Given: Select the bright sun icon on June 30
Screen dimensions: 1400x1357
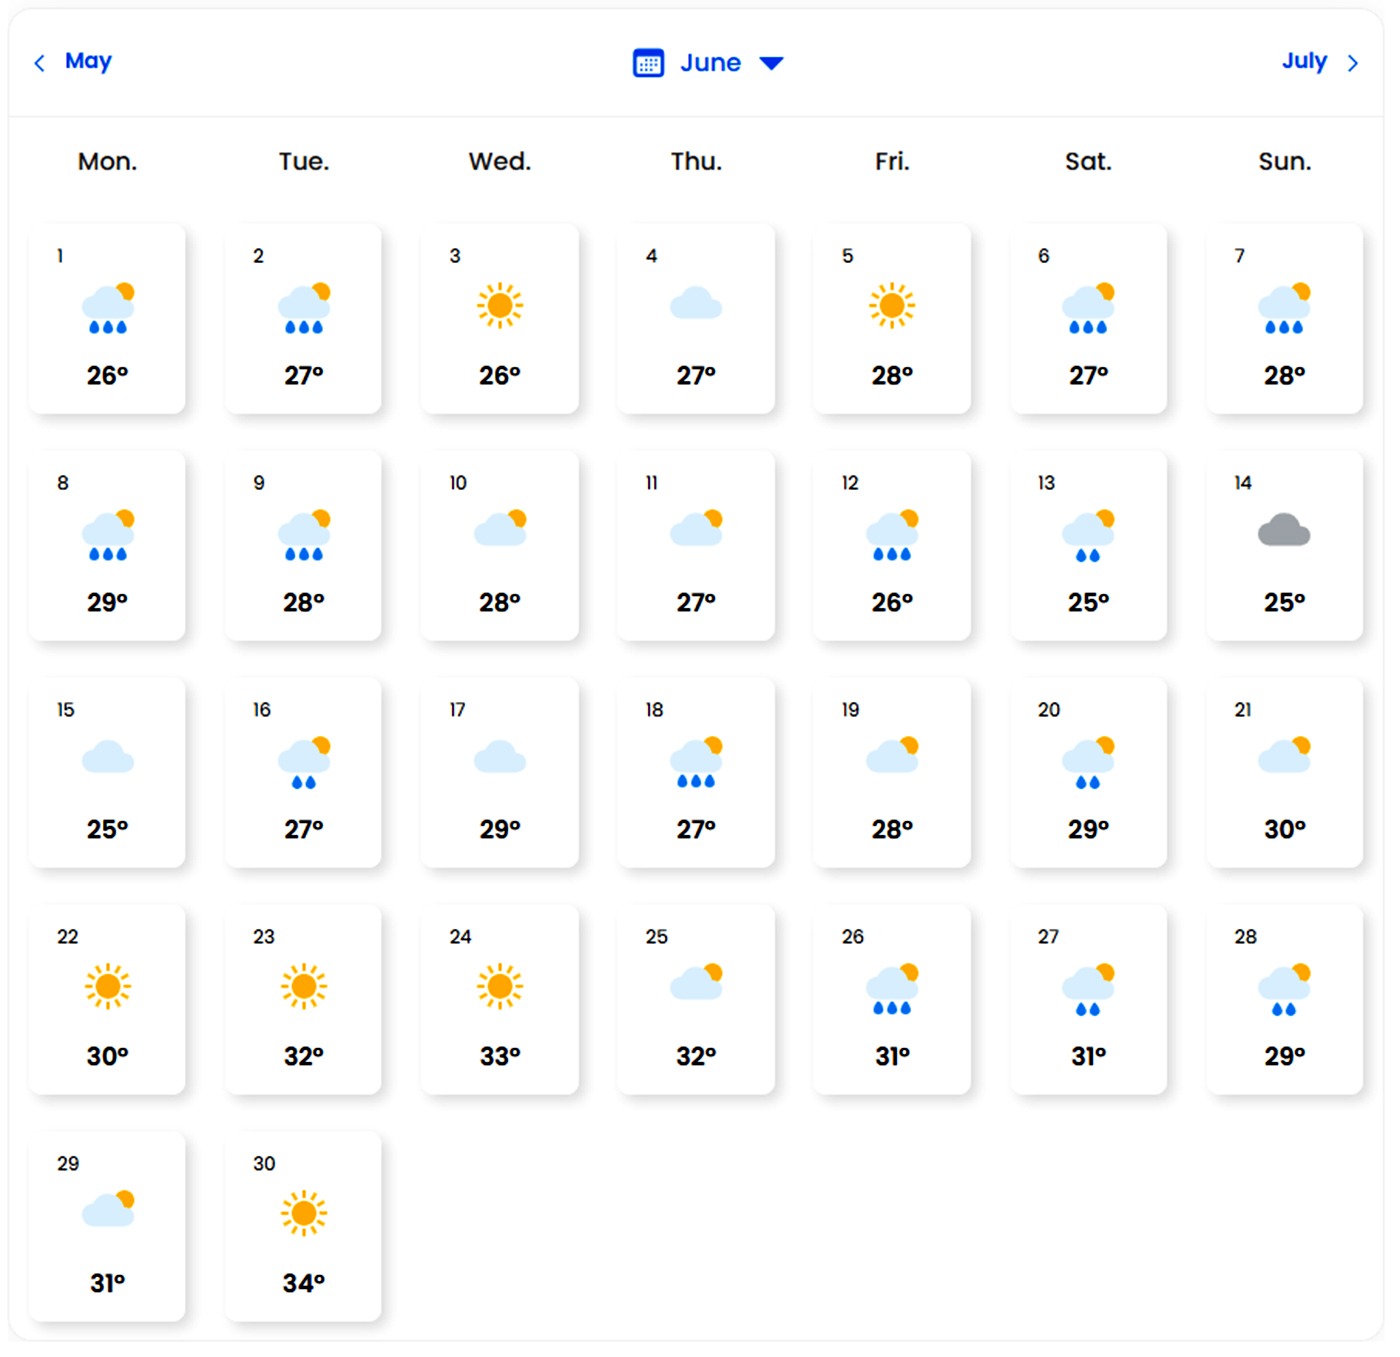Looking at the screenshot, I should (304, 1214).
